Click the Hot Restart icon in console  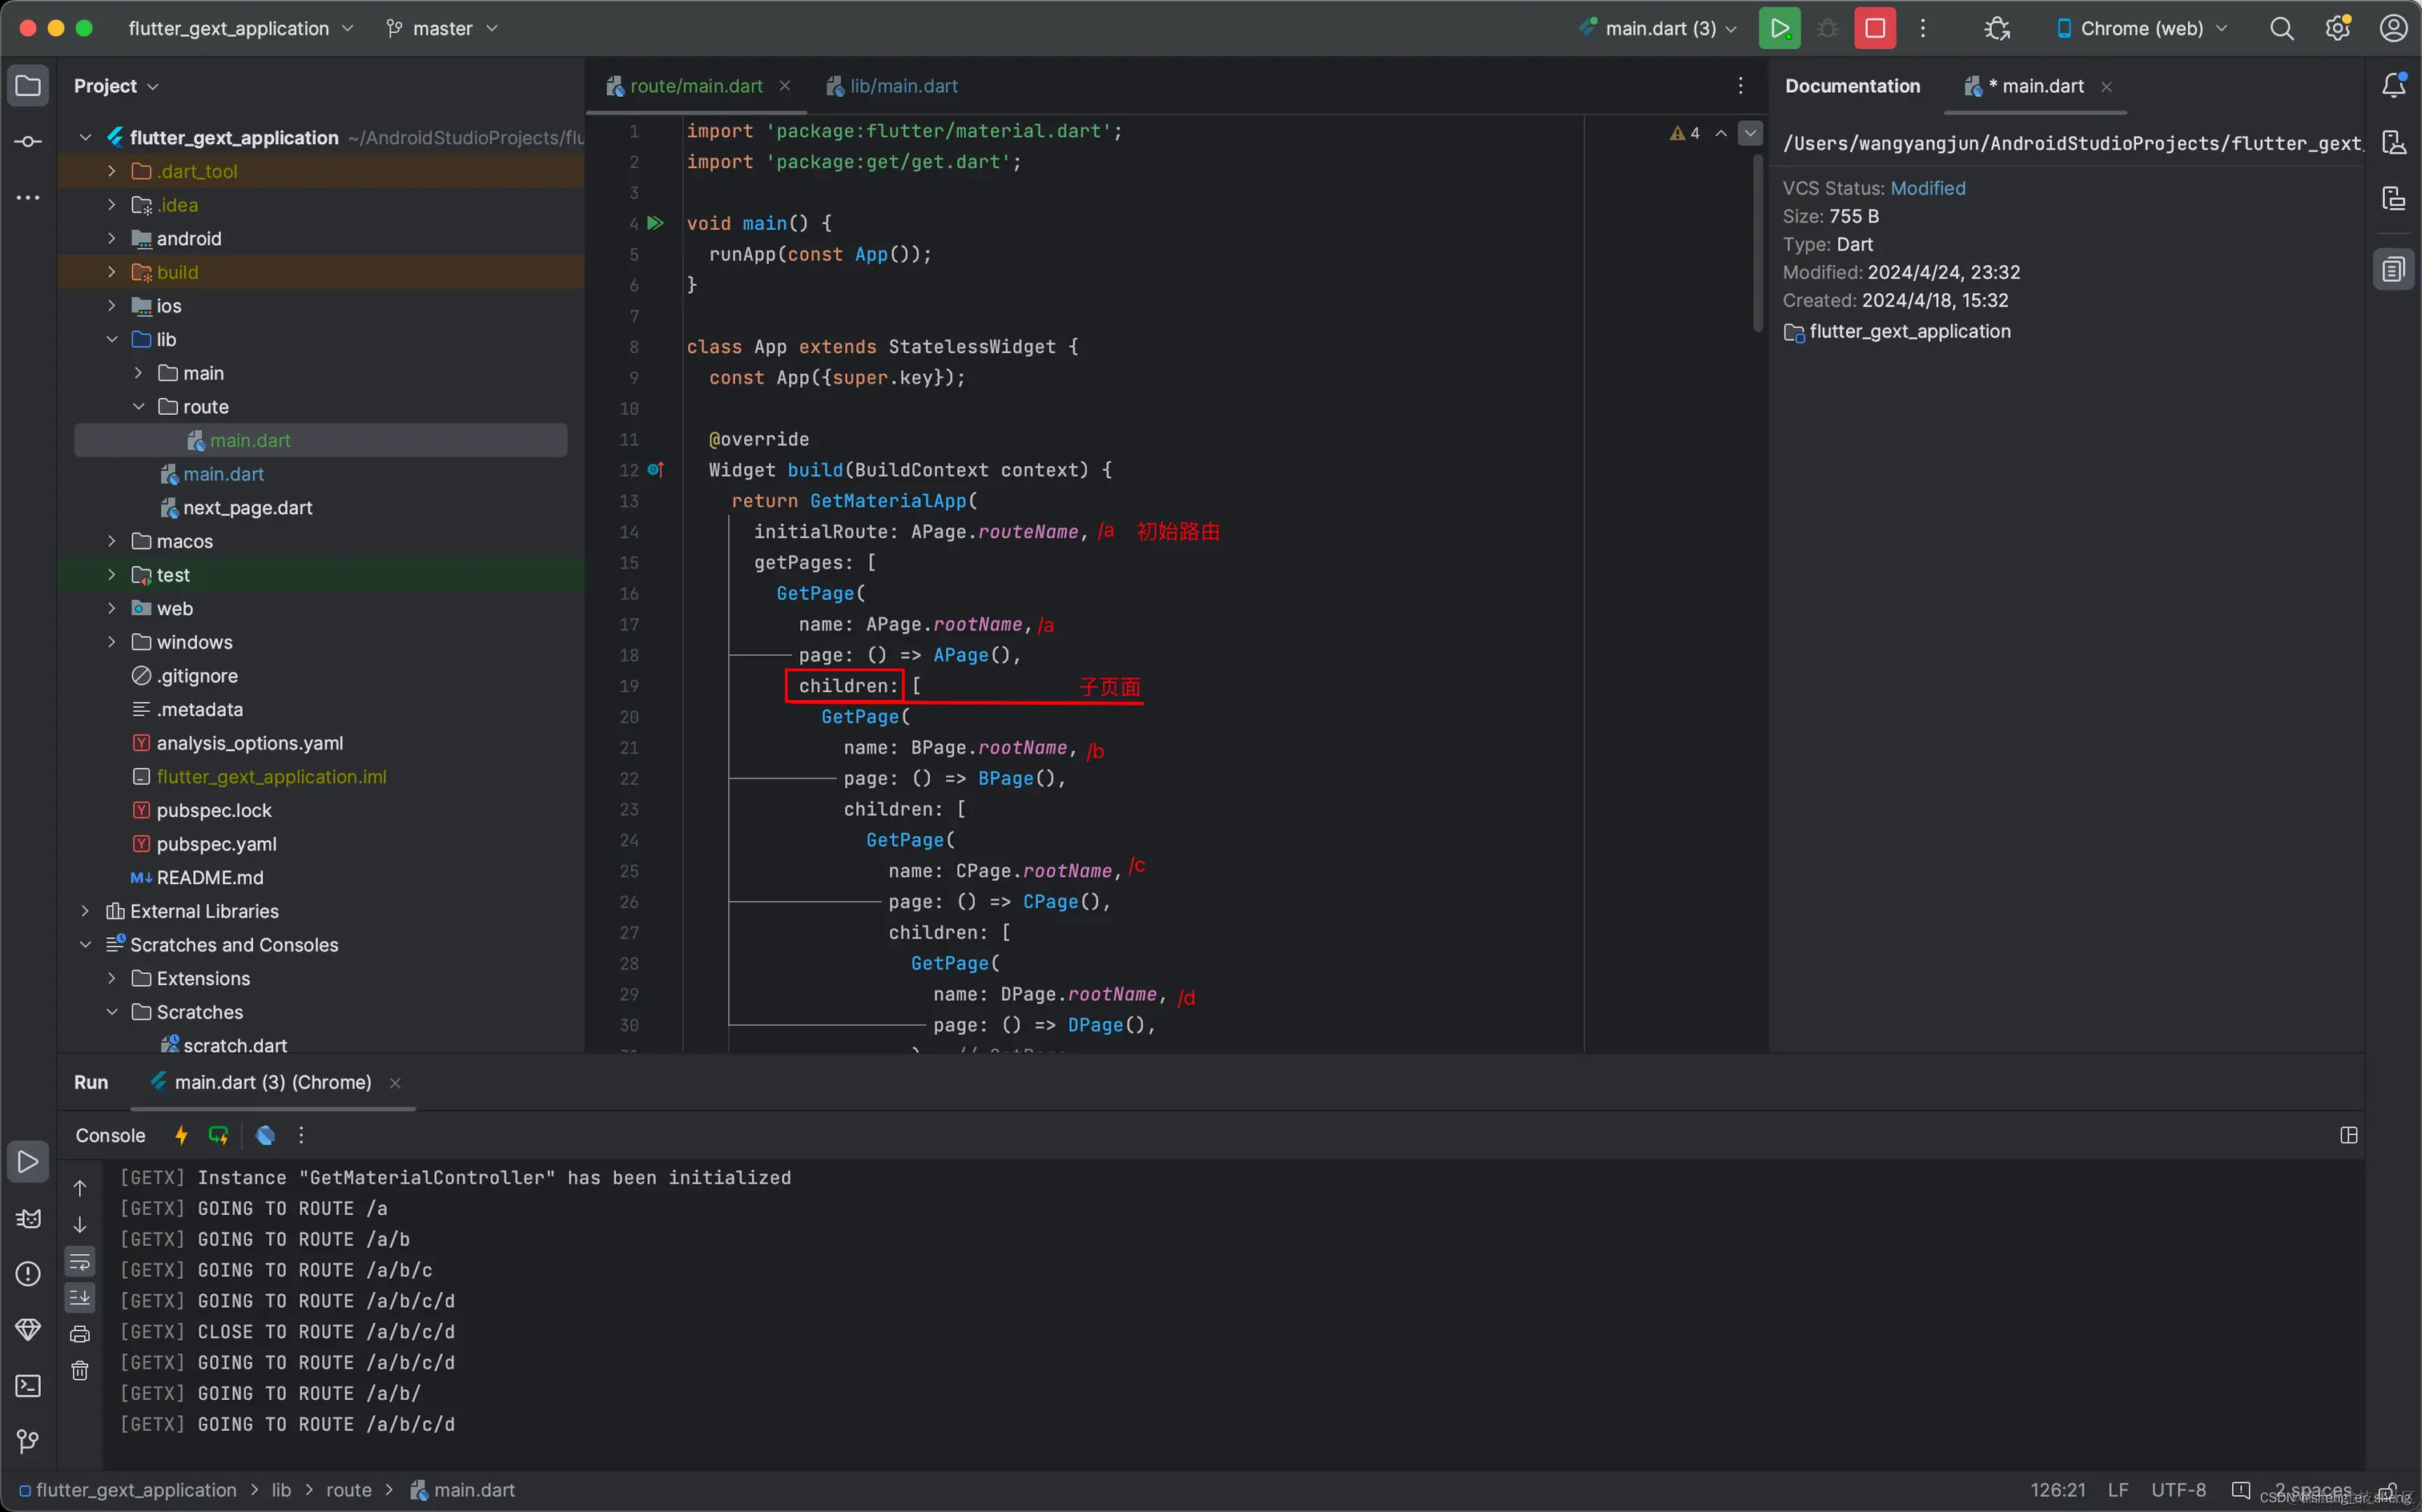tap(218, 1135)
